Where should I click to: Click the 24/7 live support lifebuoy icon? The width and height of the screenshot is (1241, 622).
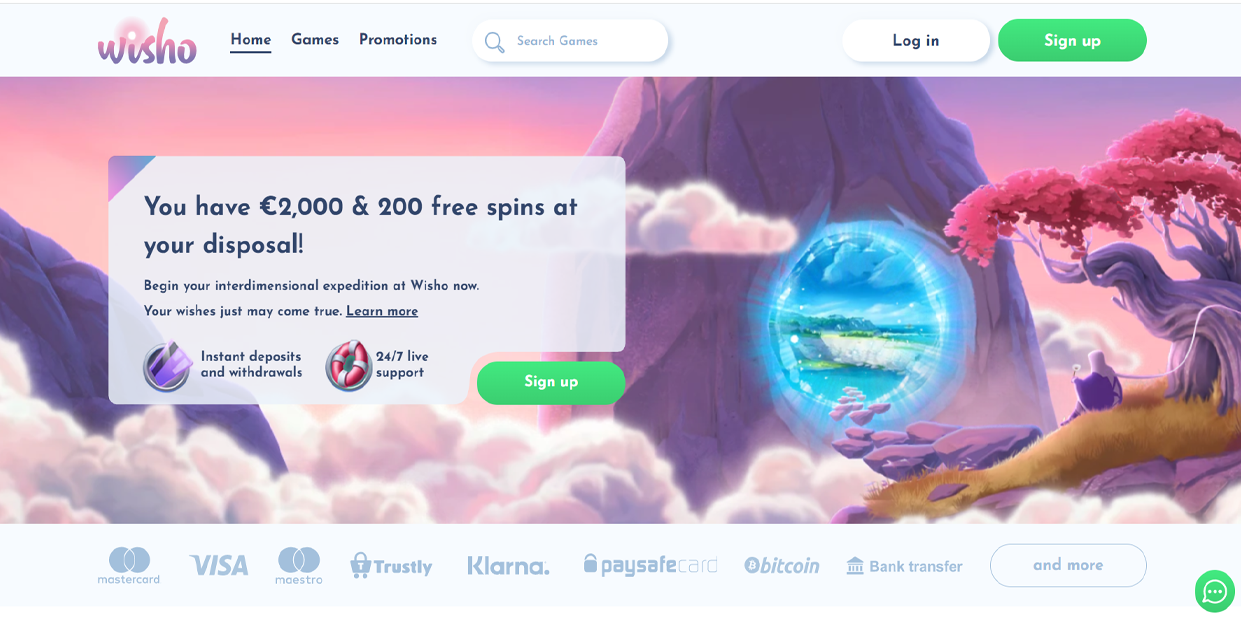(349, 366)
